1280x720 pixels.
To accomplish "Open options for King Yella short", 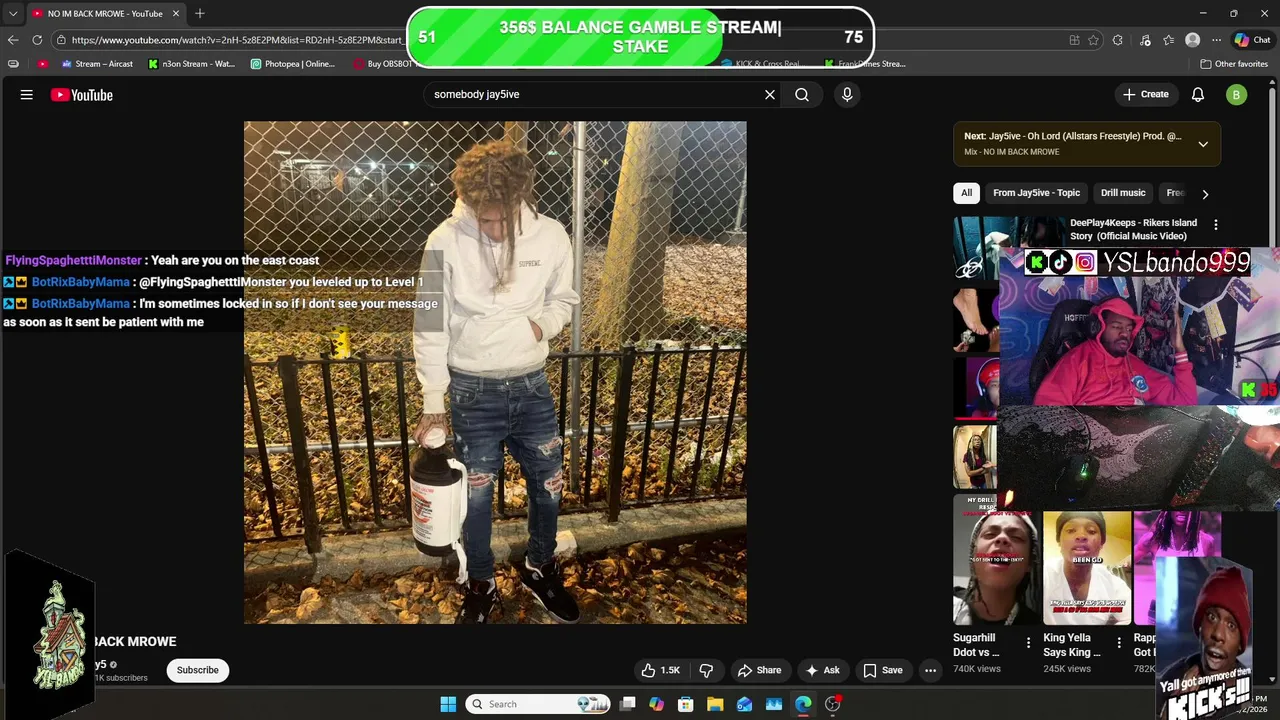I will [1119, 642].
